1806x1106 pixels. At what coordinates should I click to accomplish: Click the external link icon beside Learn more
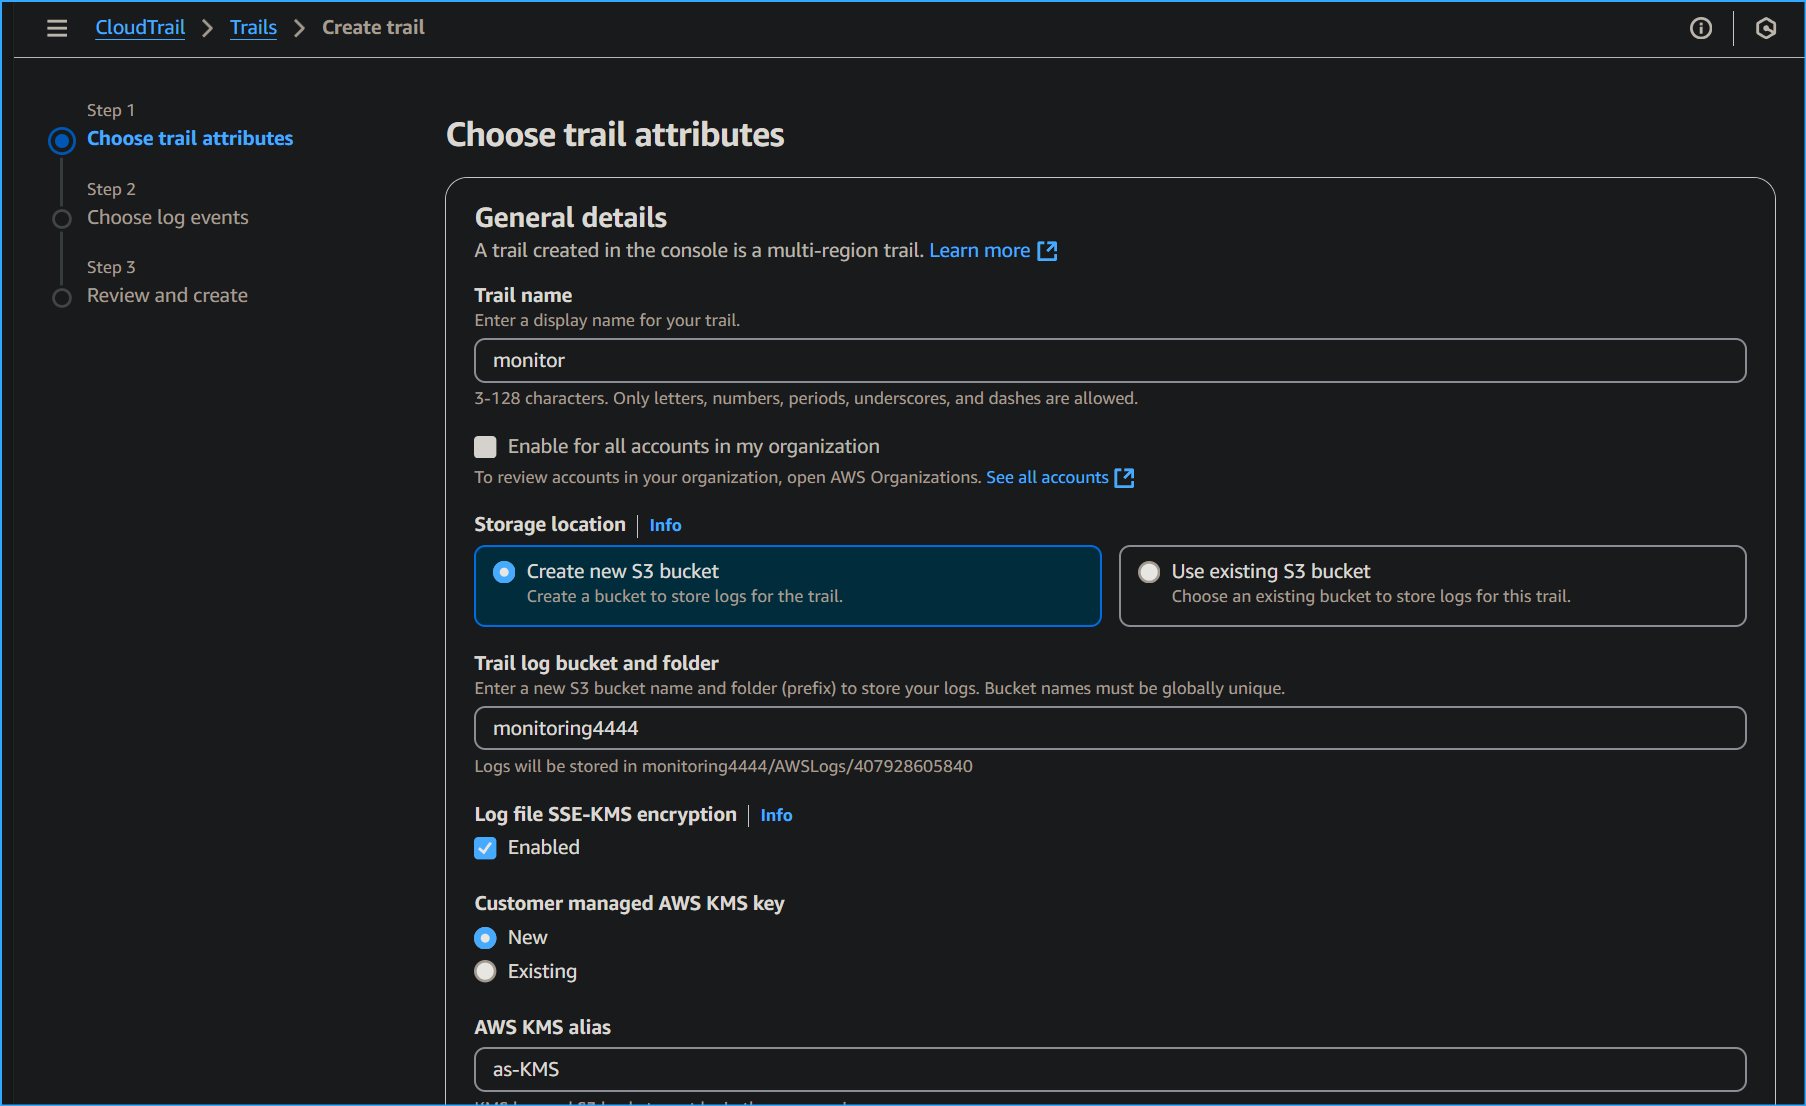click(1047, 251)
